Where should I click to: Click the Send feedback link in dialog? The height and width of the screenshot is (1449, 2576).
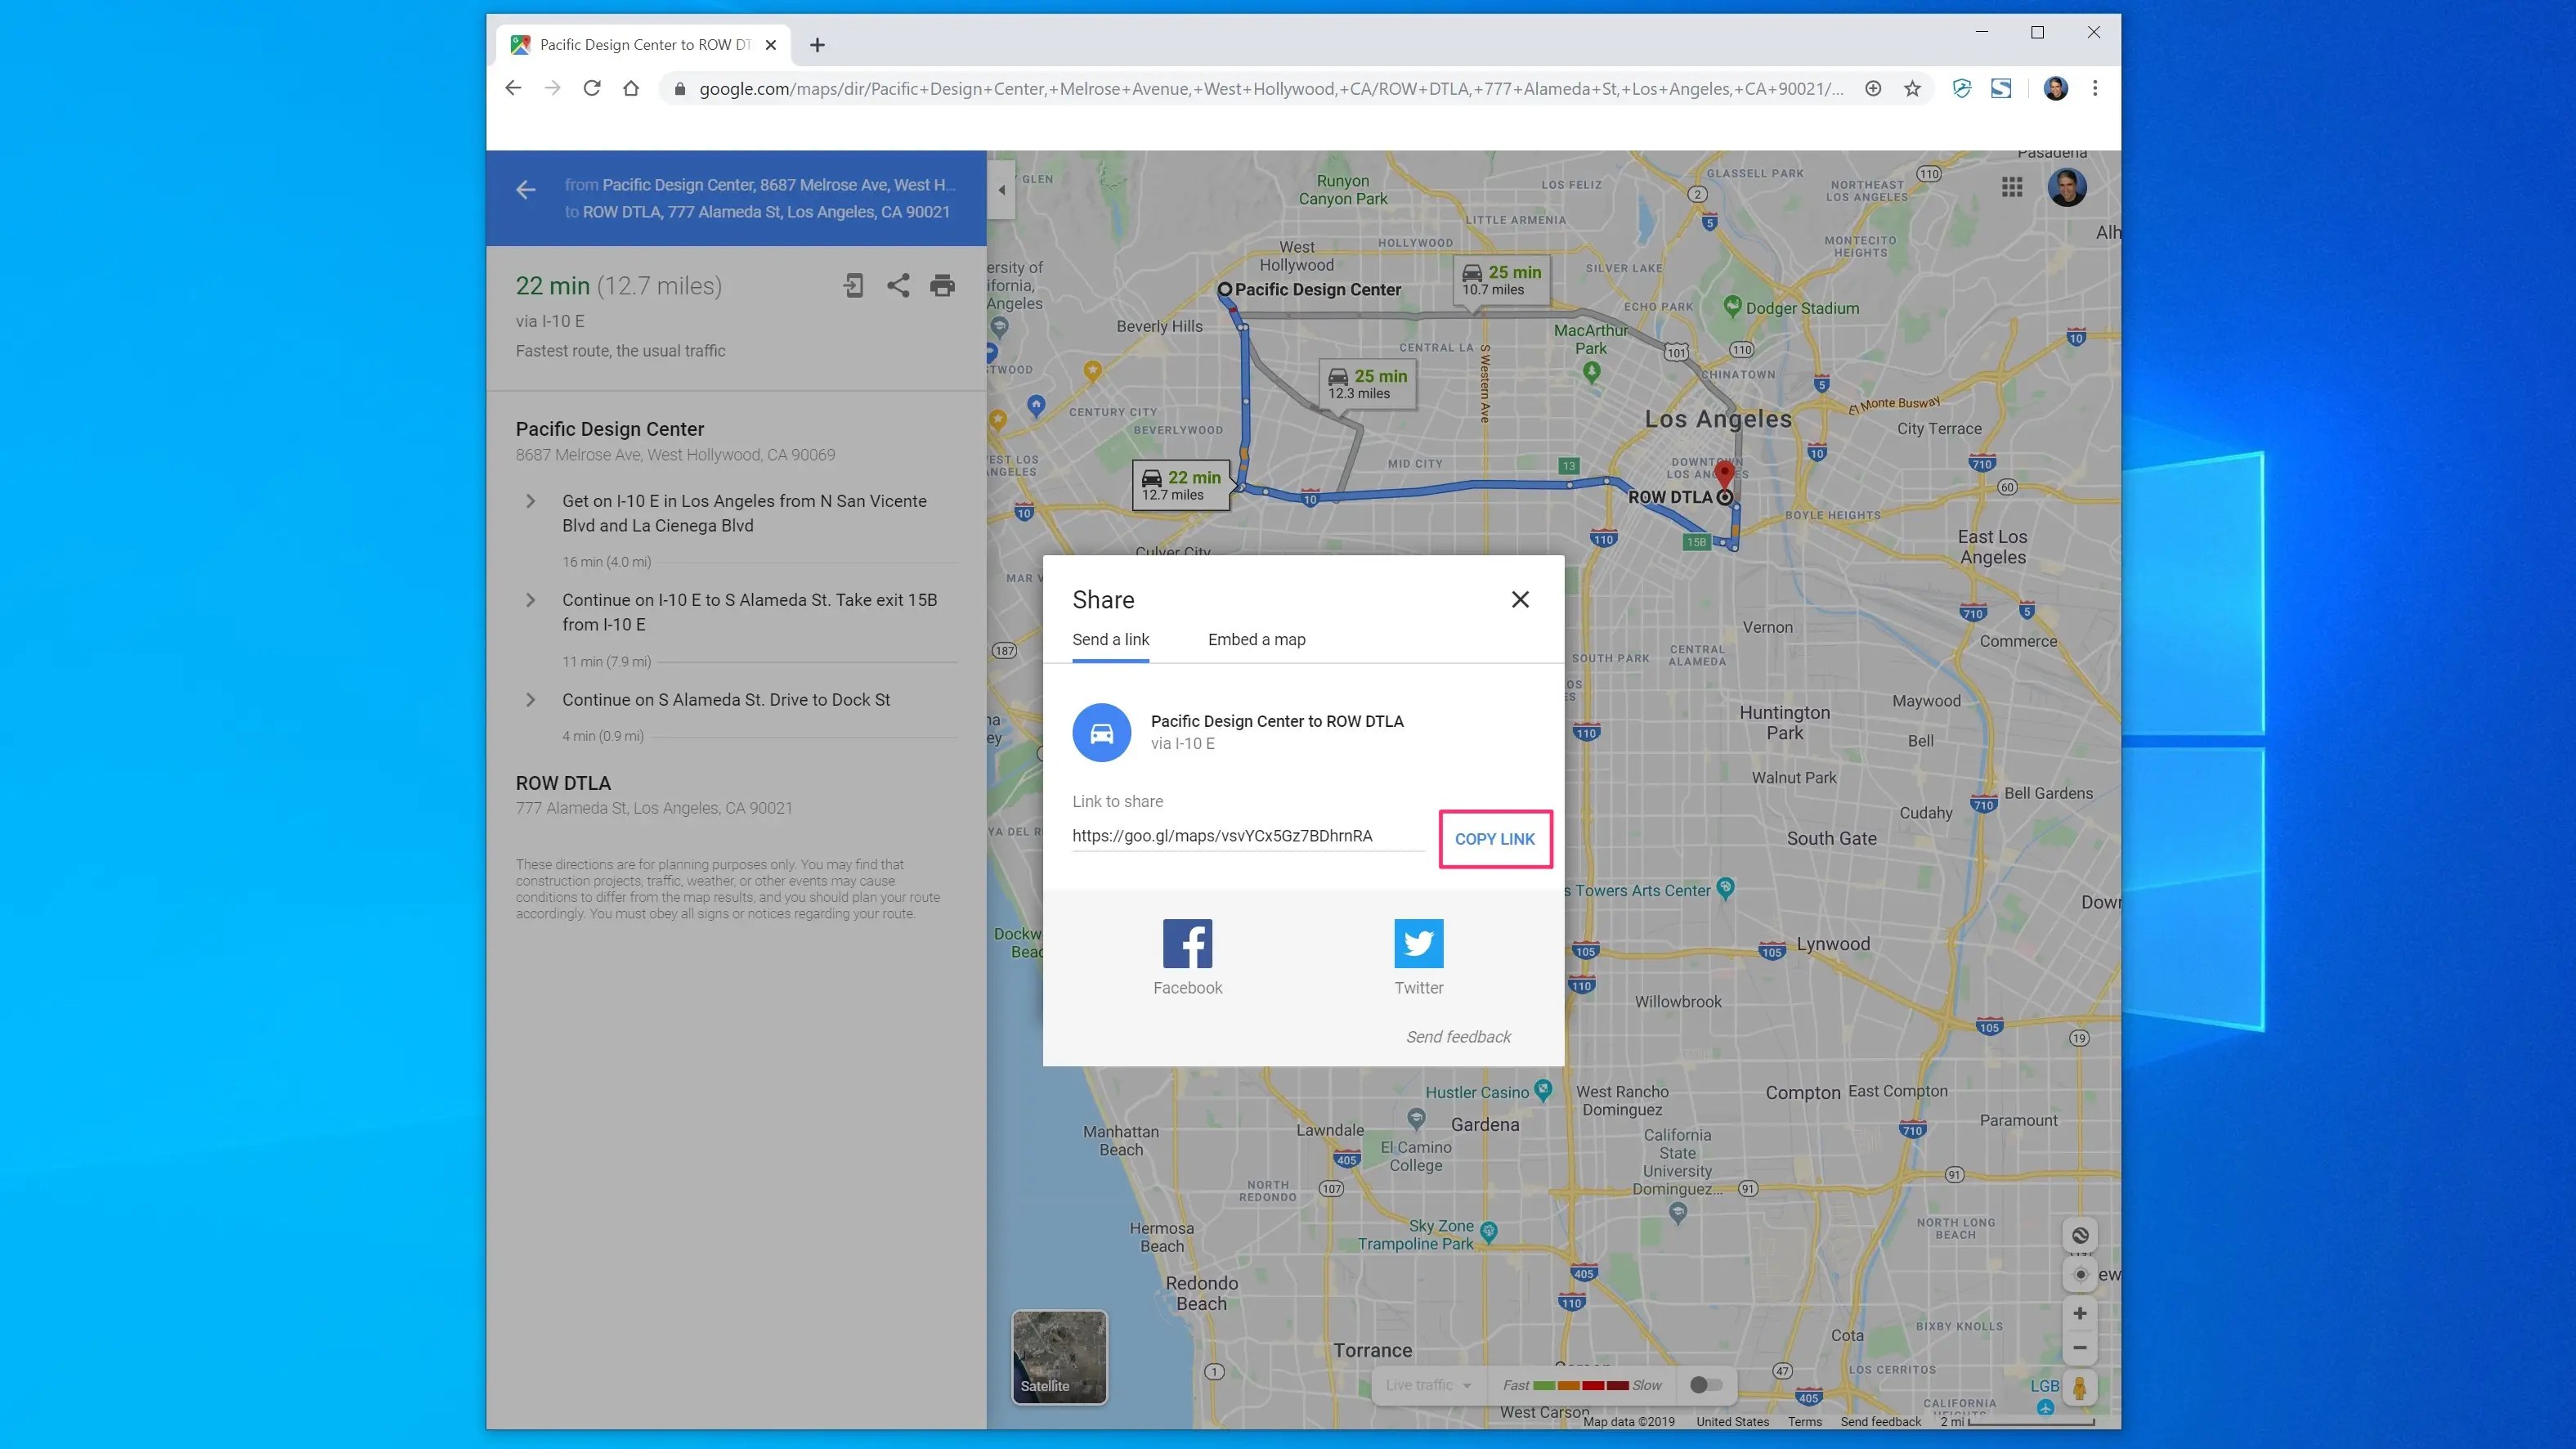[x=1458, y=1037]
